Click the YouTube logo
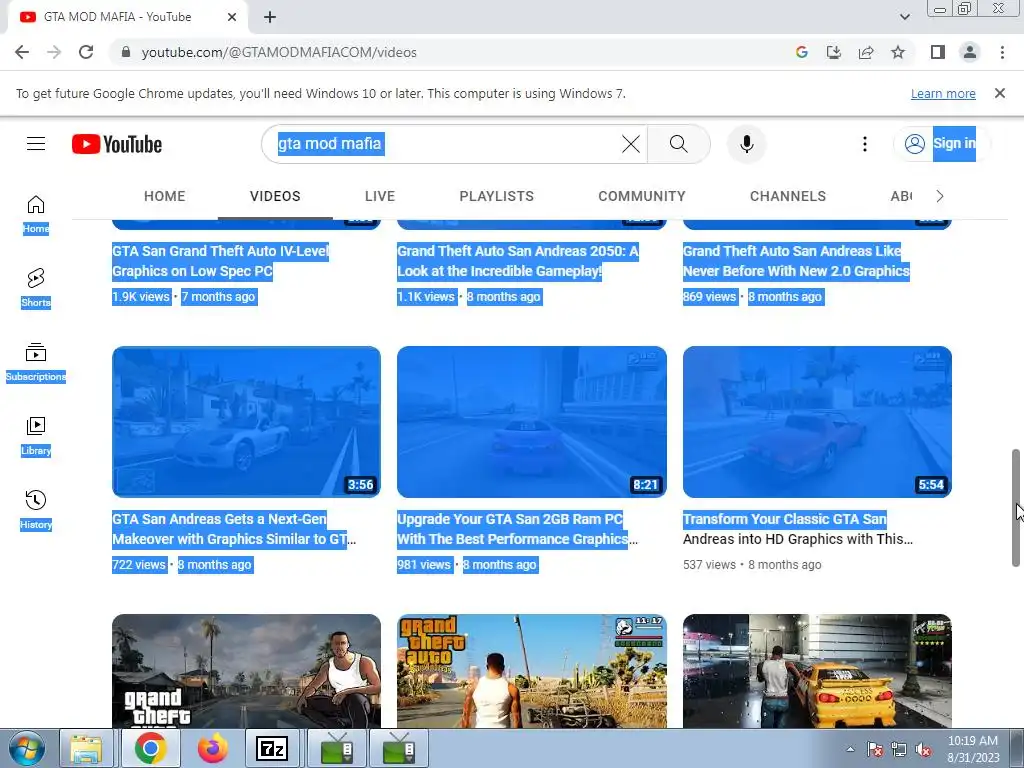Image resolution: width=1024 pixels, height=768 pixels. click(x=117, y=144)
